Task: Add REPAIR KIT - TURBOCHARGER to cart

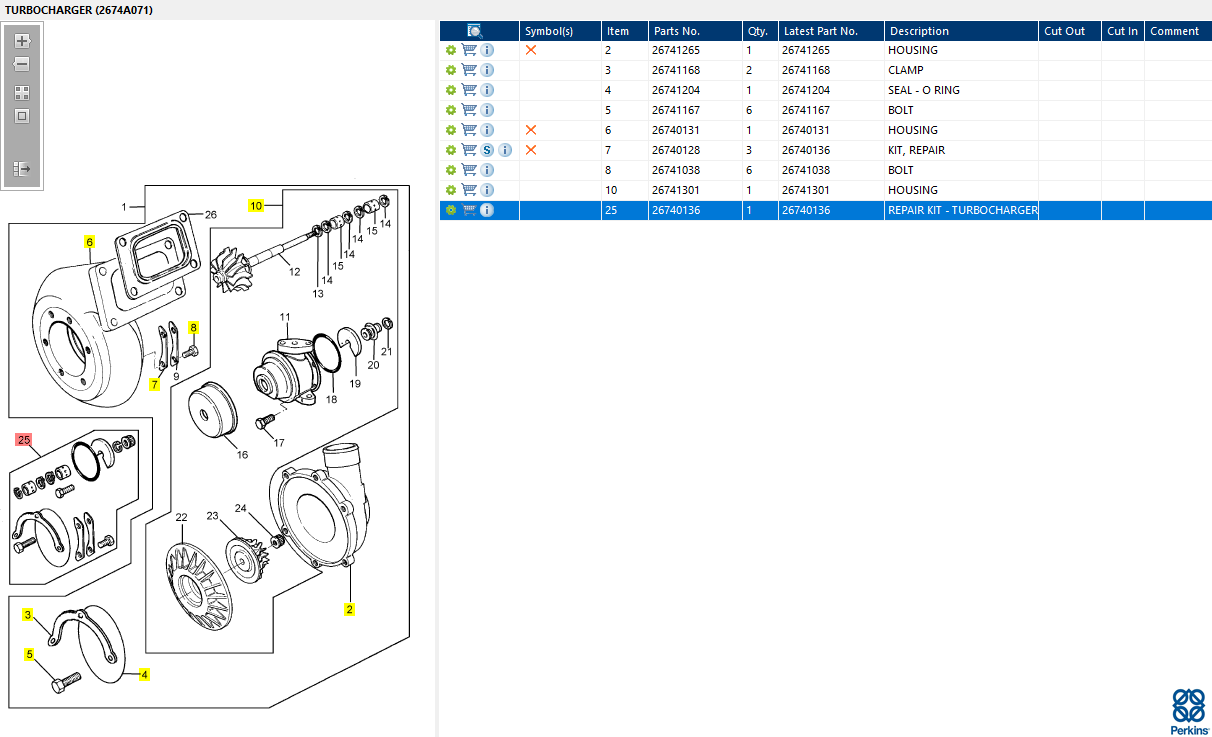Action: click(x=469, y=210)
